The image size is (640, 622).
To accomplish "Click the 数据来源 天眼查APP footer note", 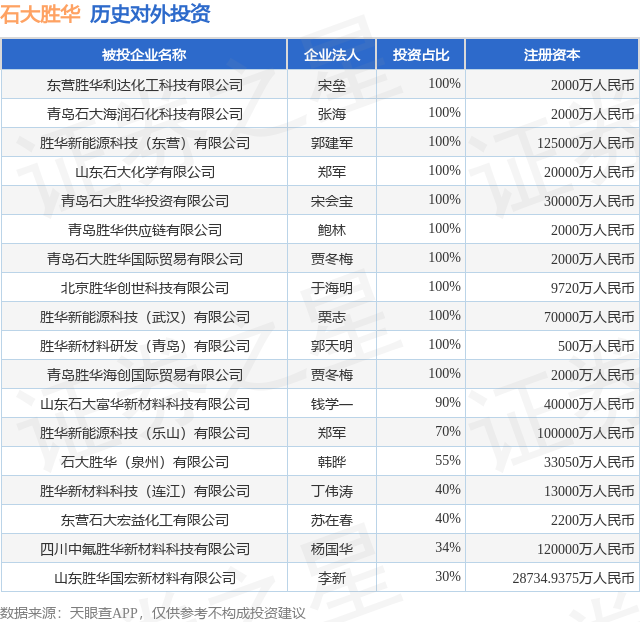I will (x=152, y=613).
